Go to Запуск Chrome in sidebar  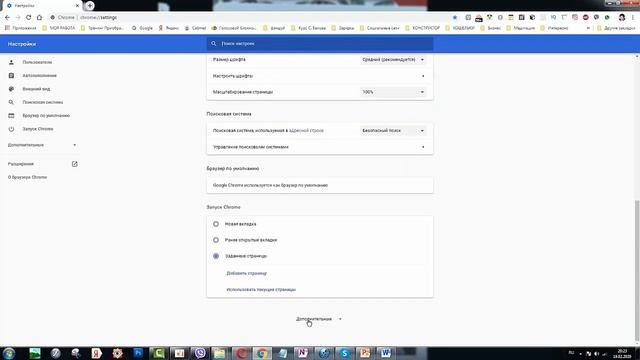(38, 129)
